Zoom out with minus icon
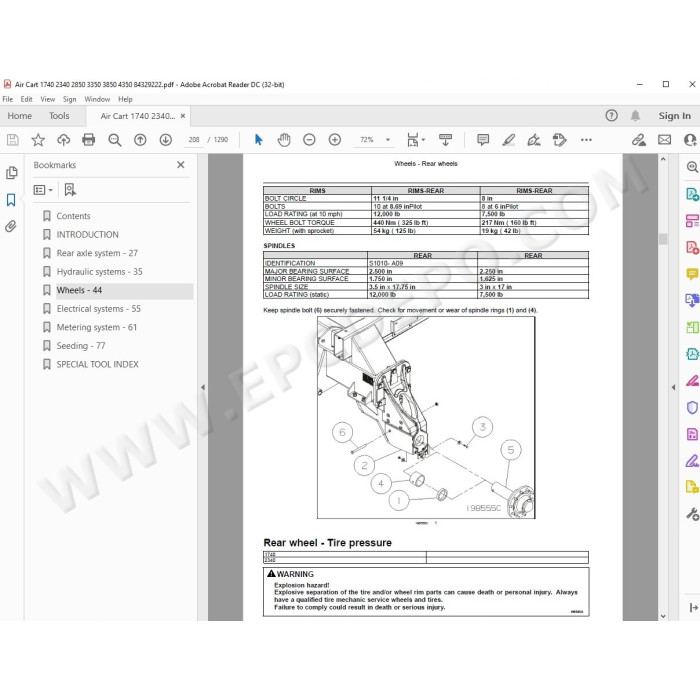700x700 pixels. pyautogui.click(x=309, y=140)
